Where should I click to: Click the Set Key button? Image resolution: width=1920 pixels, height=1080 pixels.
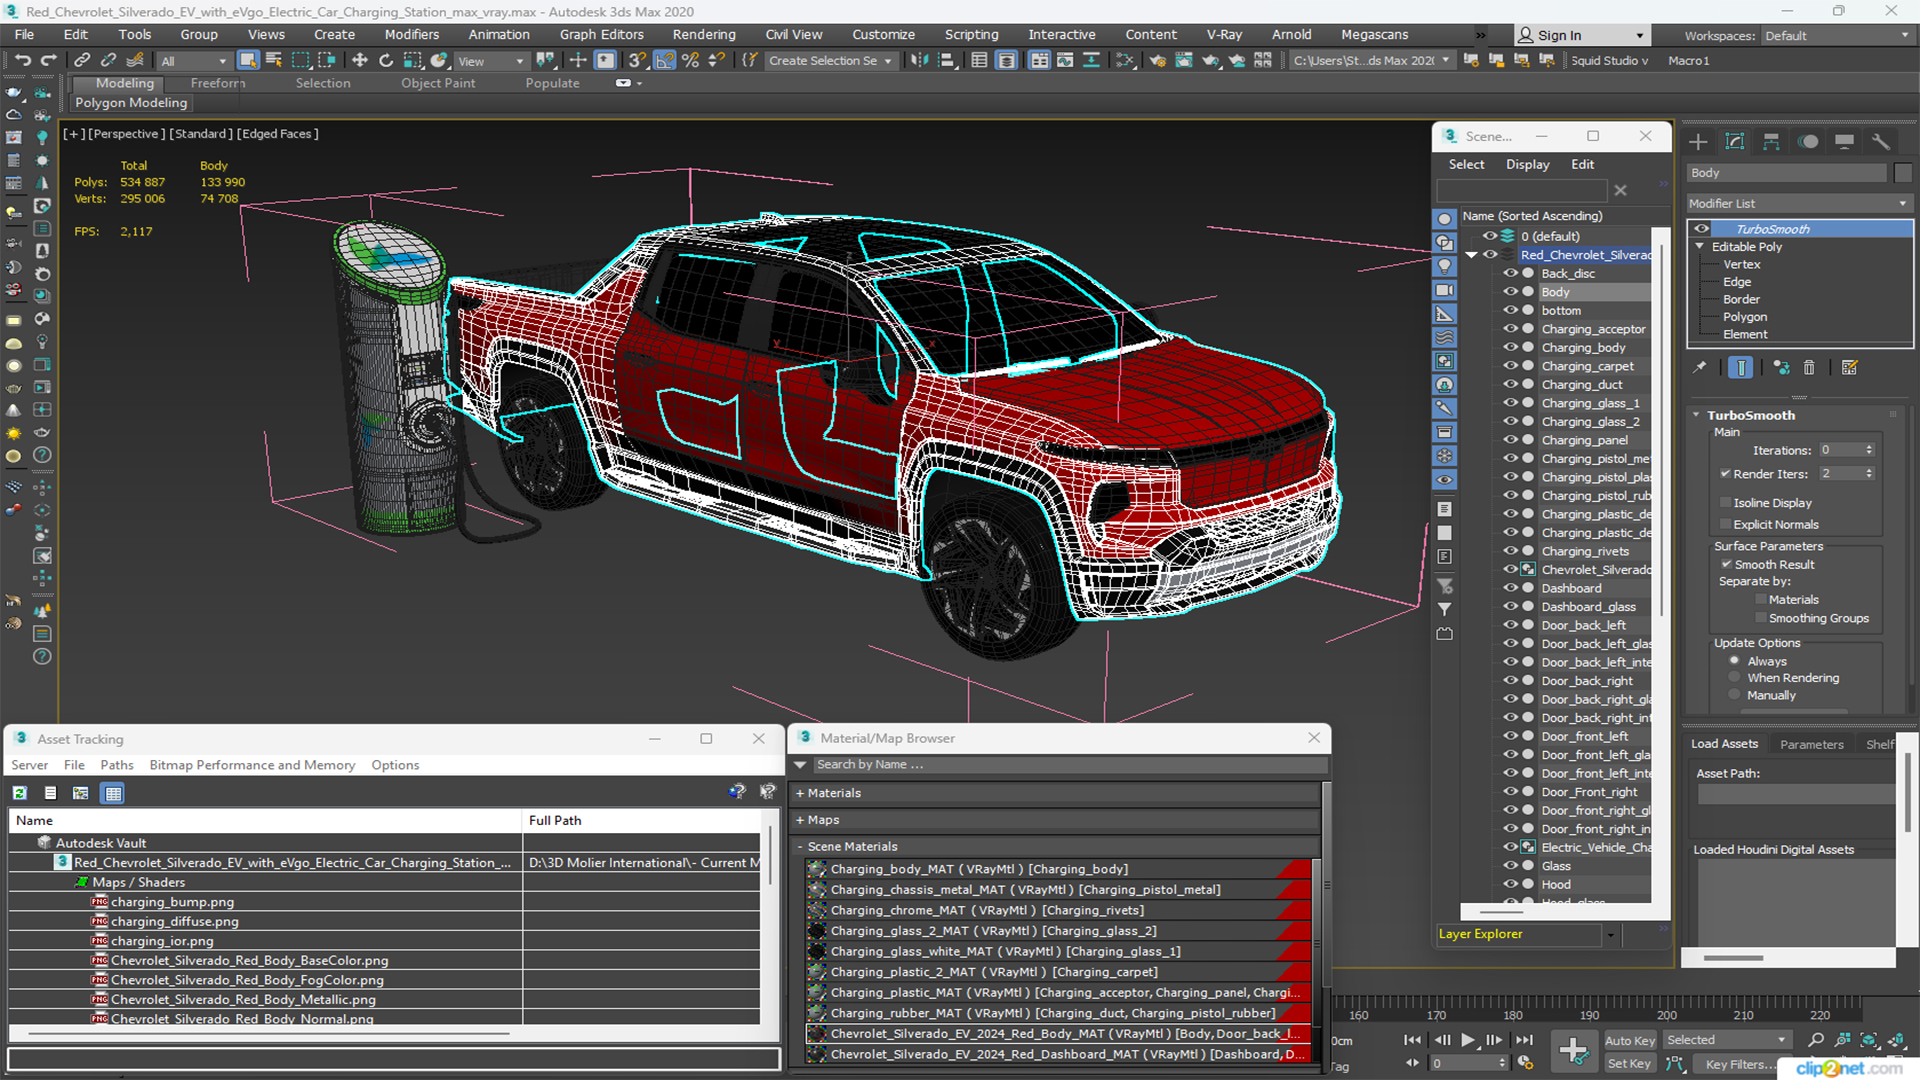click(x=1630, y=1063)
